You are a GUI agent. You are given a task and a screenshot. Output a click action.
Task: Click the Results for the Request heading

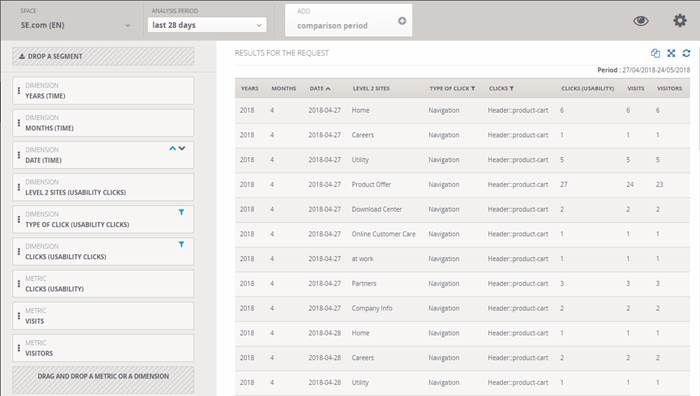(x=281, y=53)
